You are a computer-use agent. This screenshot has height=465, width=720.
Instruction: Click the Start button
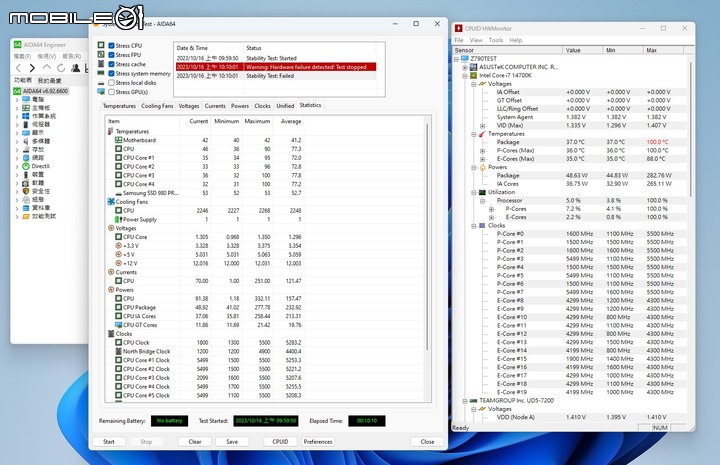(109, 442)
